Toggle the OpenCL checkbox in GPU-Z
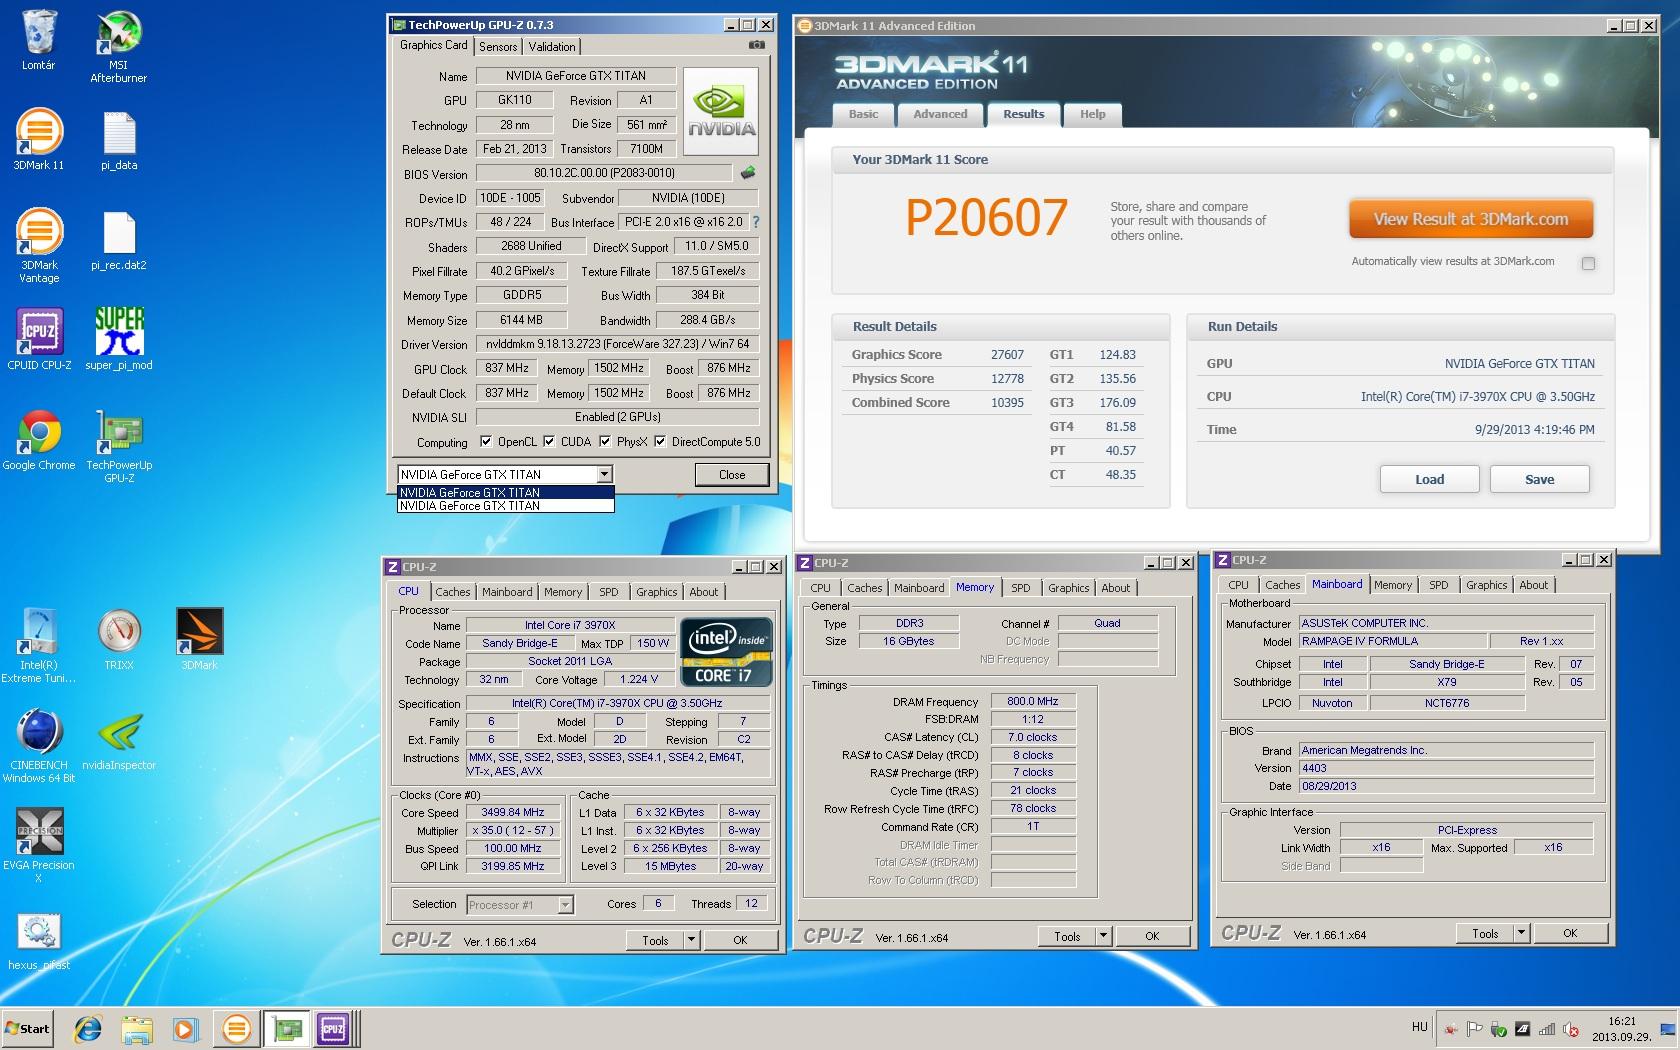Viewport: 1680px width, 1050px height. pyautogui.click(x=486, y=441)
